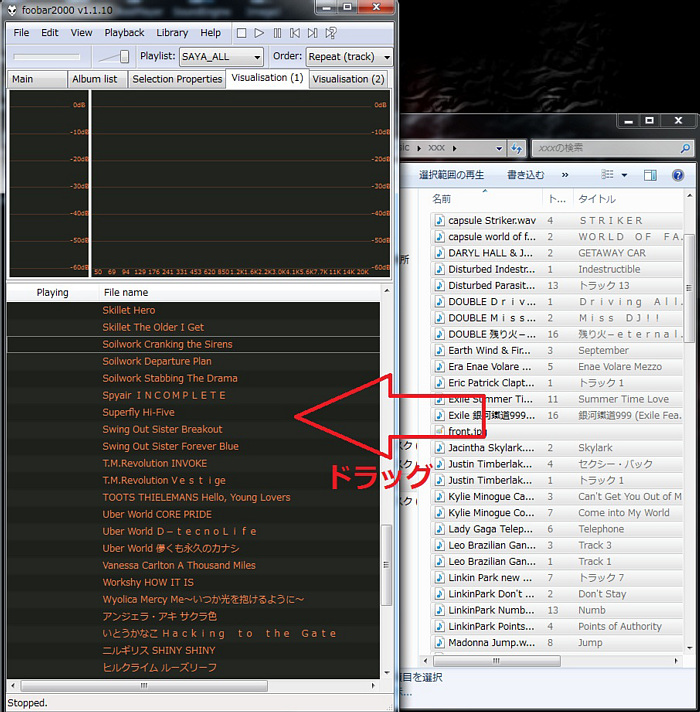Click the LinkinPark Numb file icon
Image resolution: width=700 pixels, height=712 pixels.
pos(439,610)
